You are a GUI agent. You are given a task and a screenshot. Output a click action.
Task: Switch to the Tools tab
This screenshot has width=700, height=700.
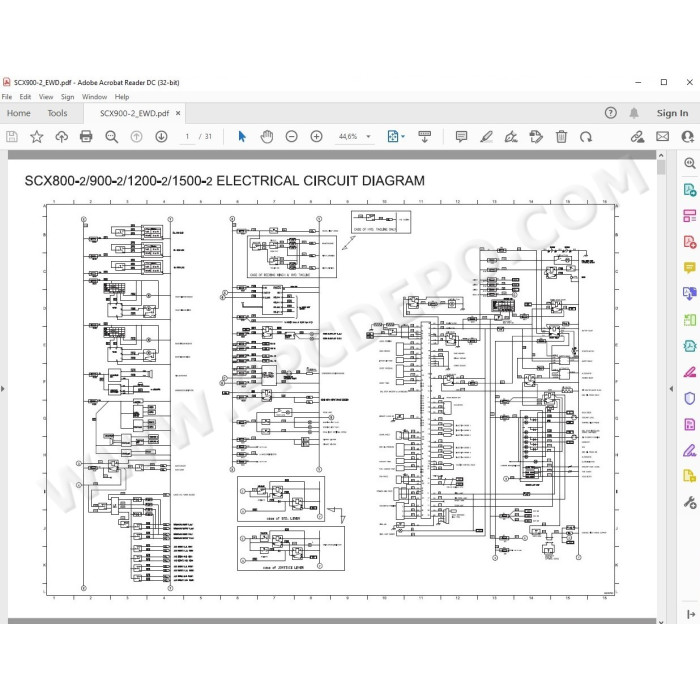(57, 113)
